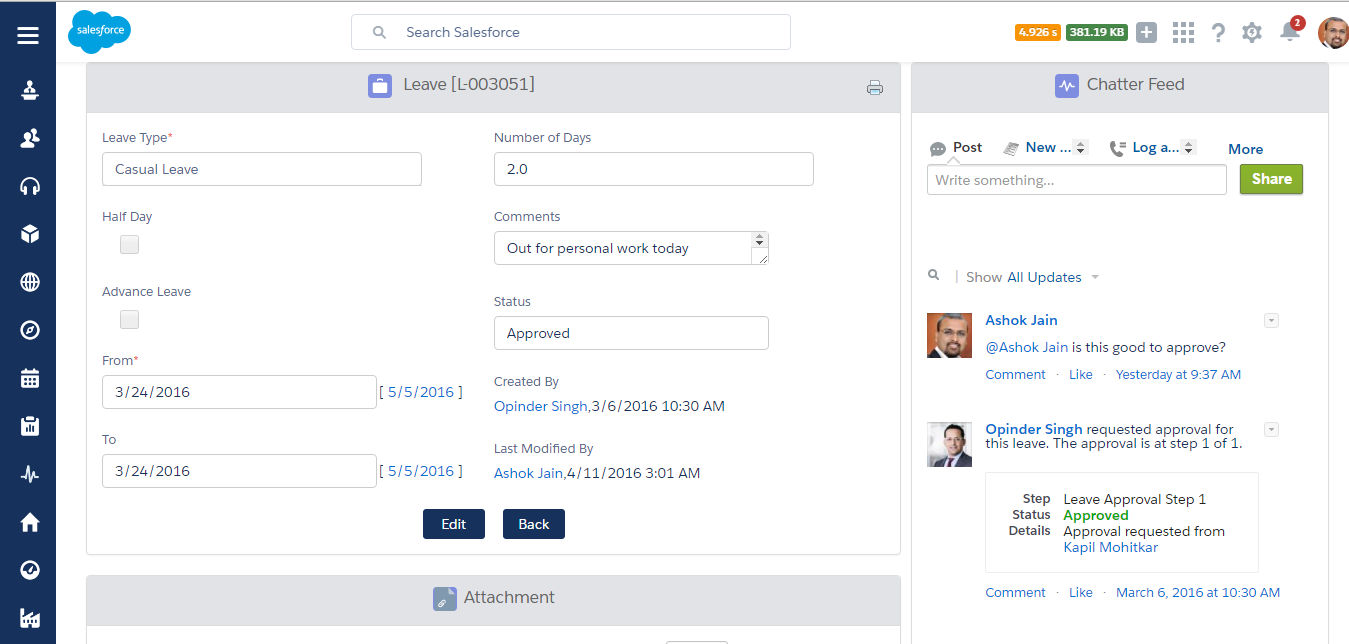Open Ashok Jain link under Last Modified By
Screen dimensions: 1349x644
pyautogui.click(x=528, y=473)
